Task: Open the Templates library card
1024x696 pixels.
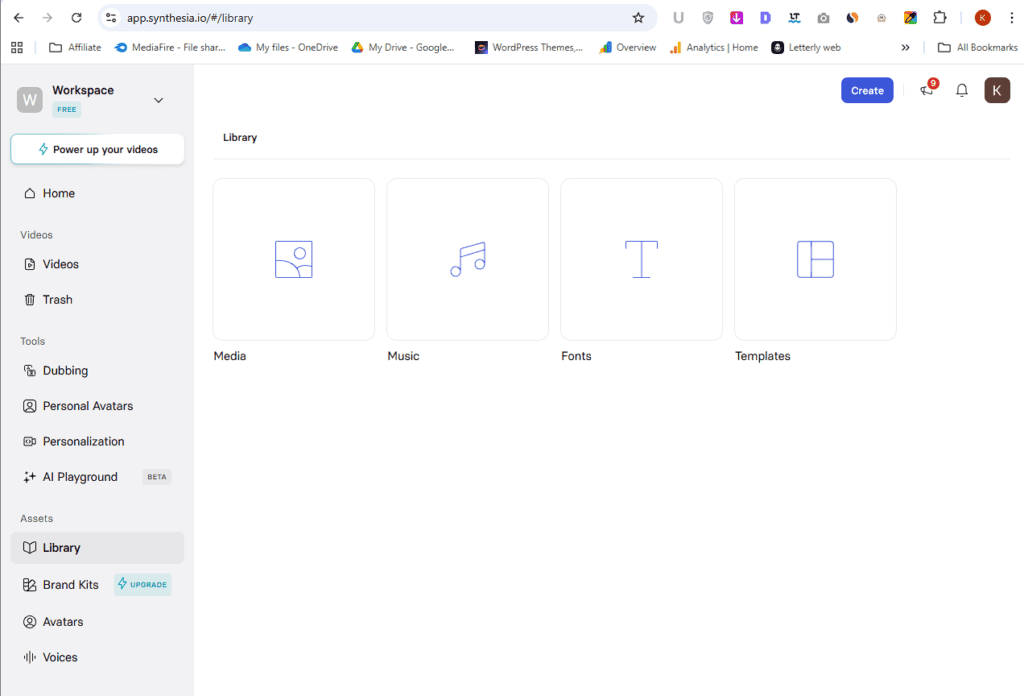Action: (x=815, y=259)
